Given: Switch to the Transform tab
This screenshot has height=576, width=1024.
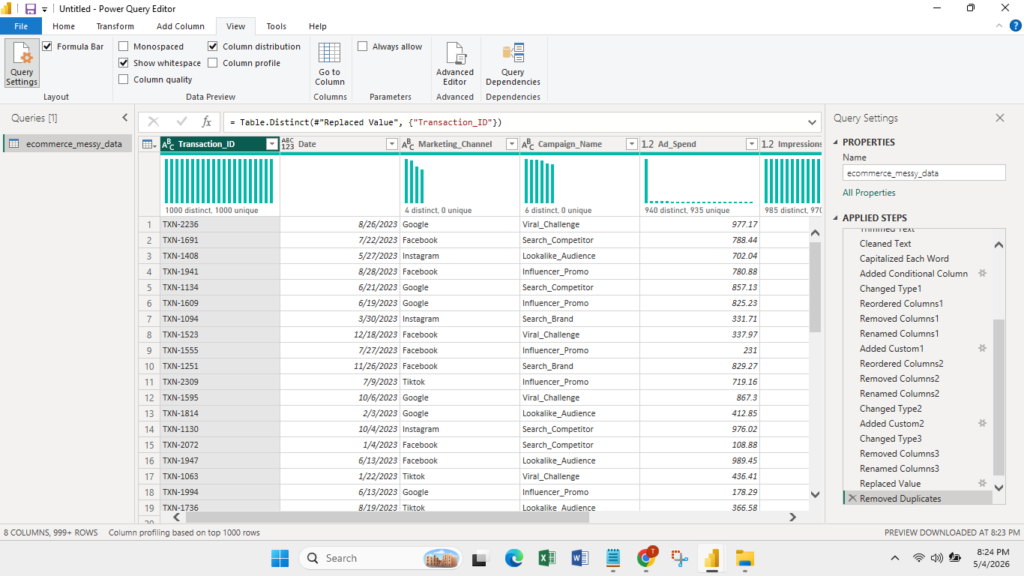Looking at the screenshot, I should click(x=115, y=26).
